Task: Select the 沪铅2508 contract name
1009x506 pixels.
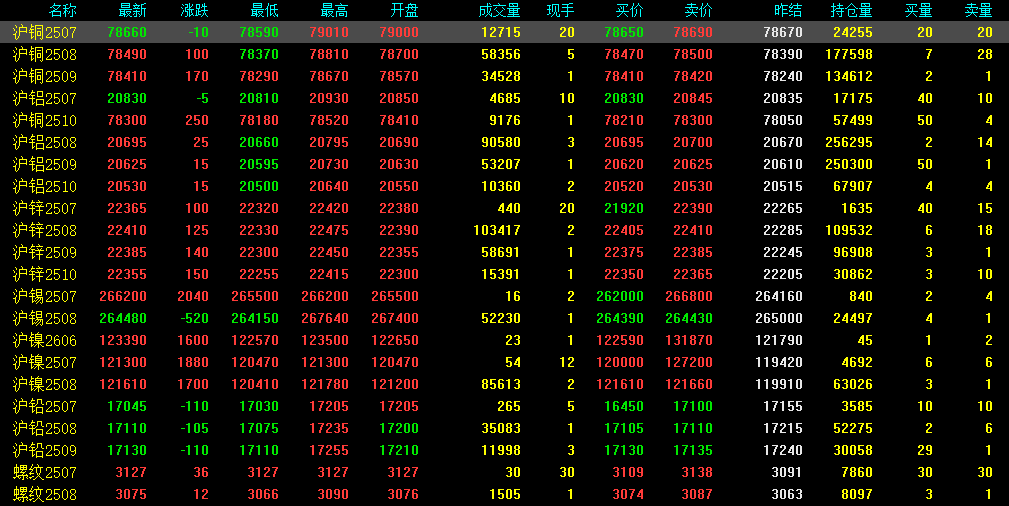Action: (44, 428)
